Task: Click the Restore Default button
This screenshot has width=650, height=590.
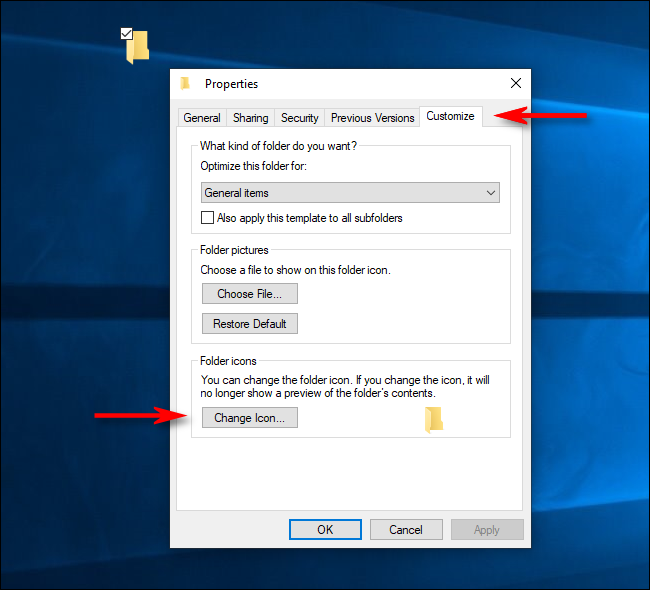Action: [x=250, y=323]
